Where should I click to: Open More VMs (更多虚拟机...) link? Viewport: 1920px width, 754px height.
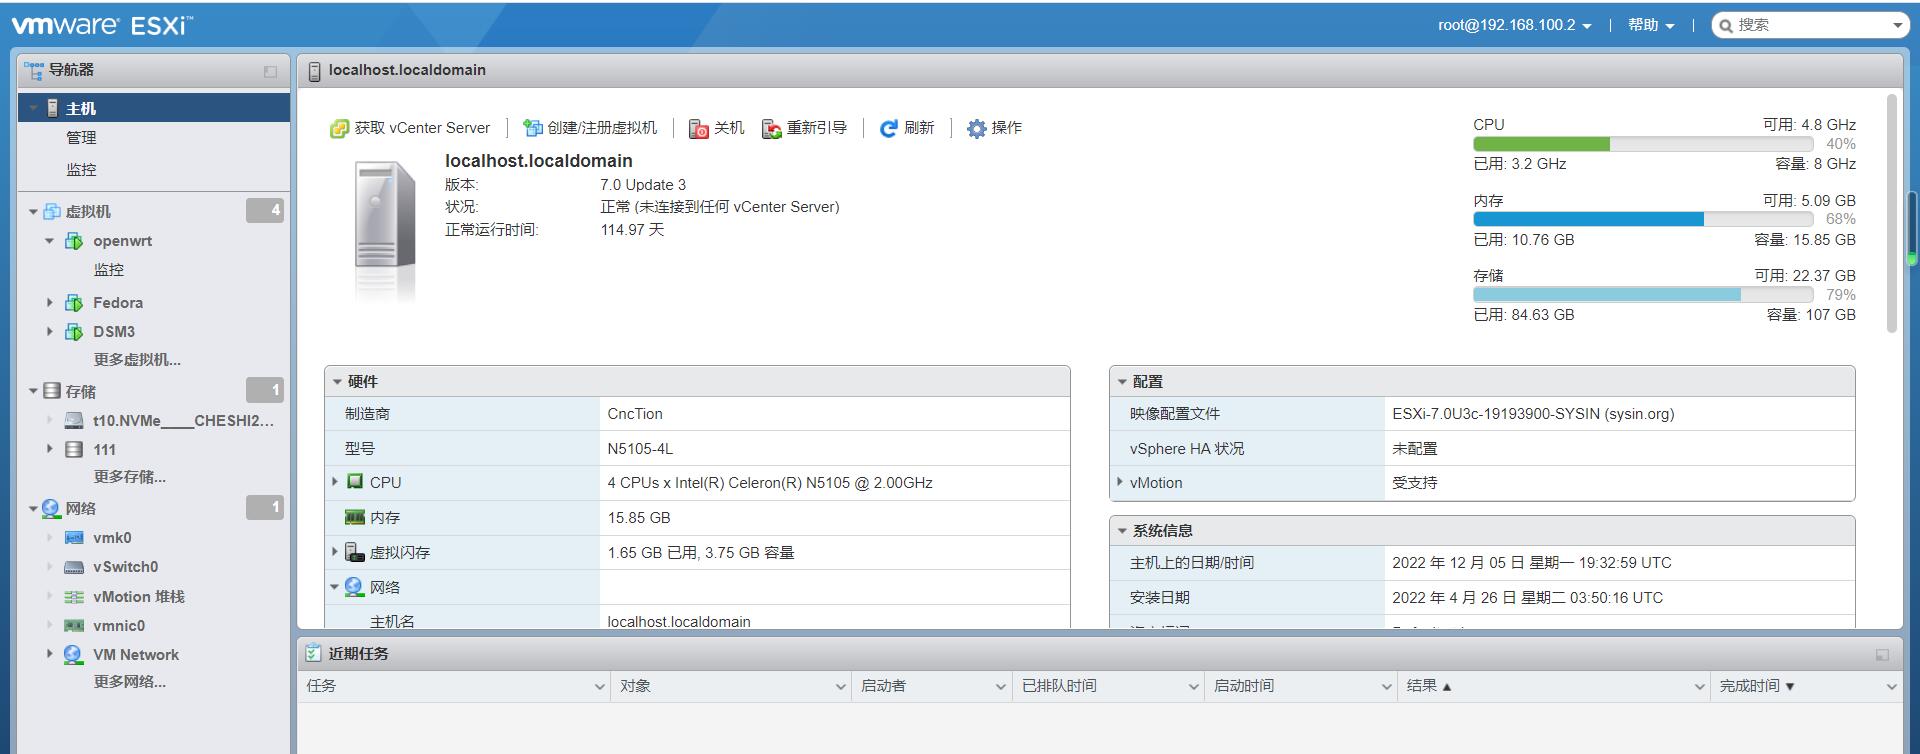pos(137,360)
